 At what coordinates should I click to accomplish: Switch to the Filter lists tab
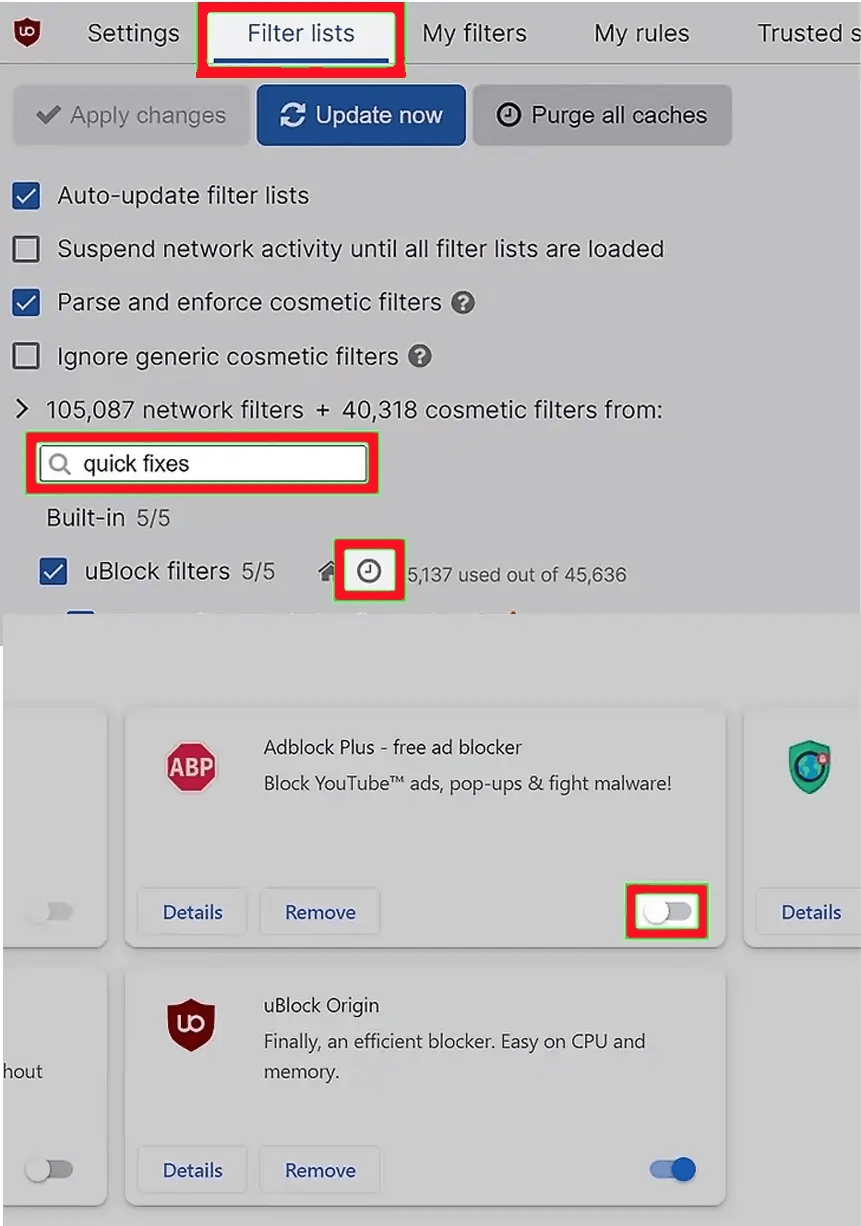tap(301, 33)
